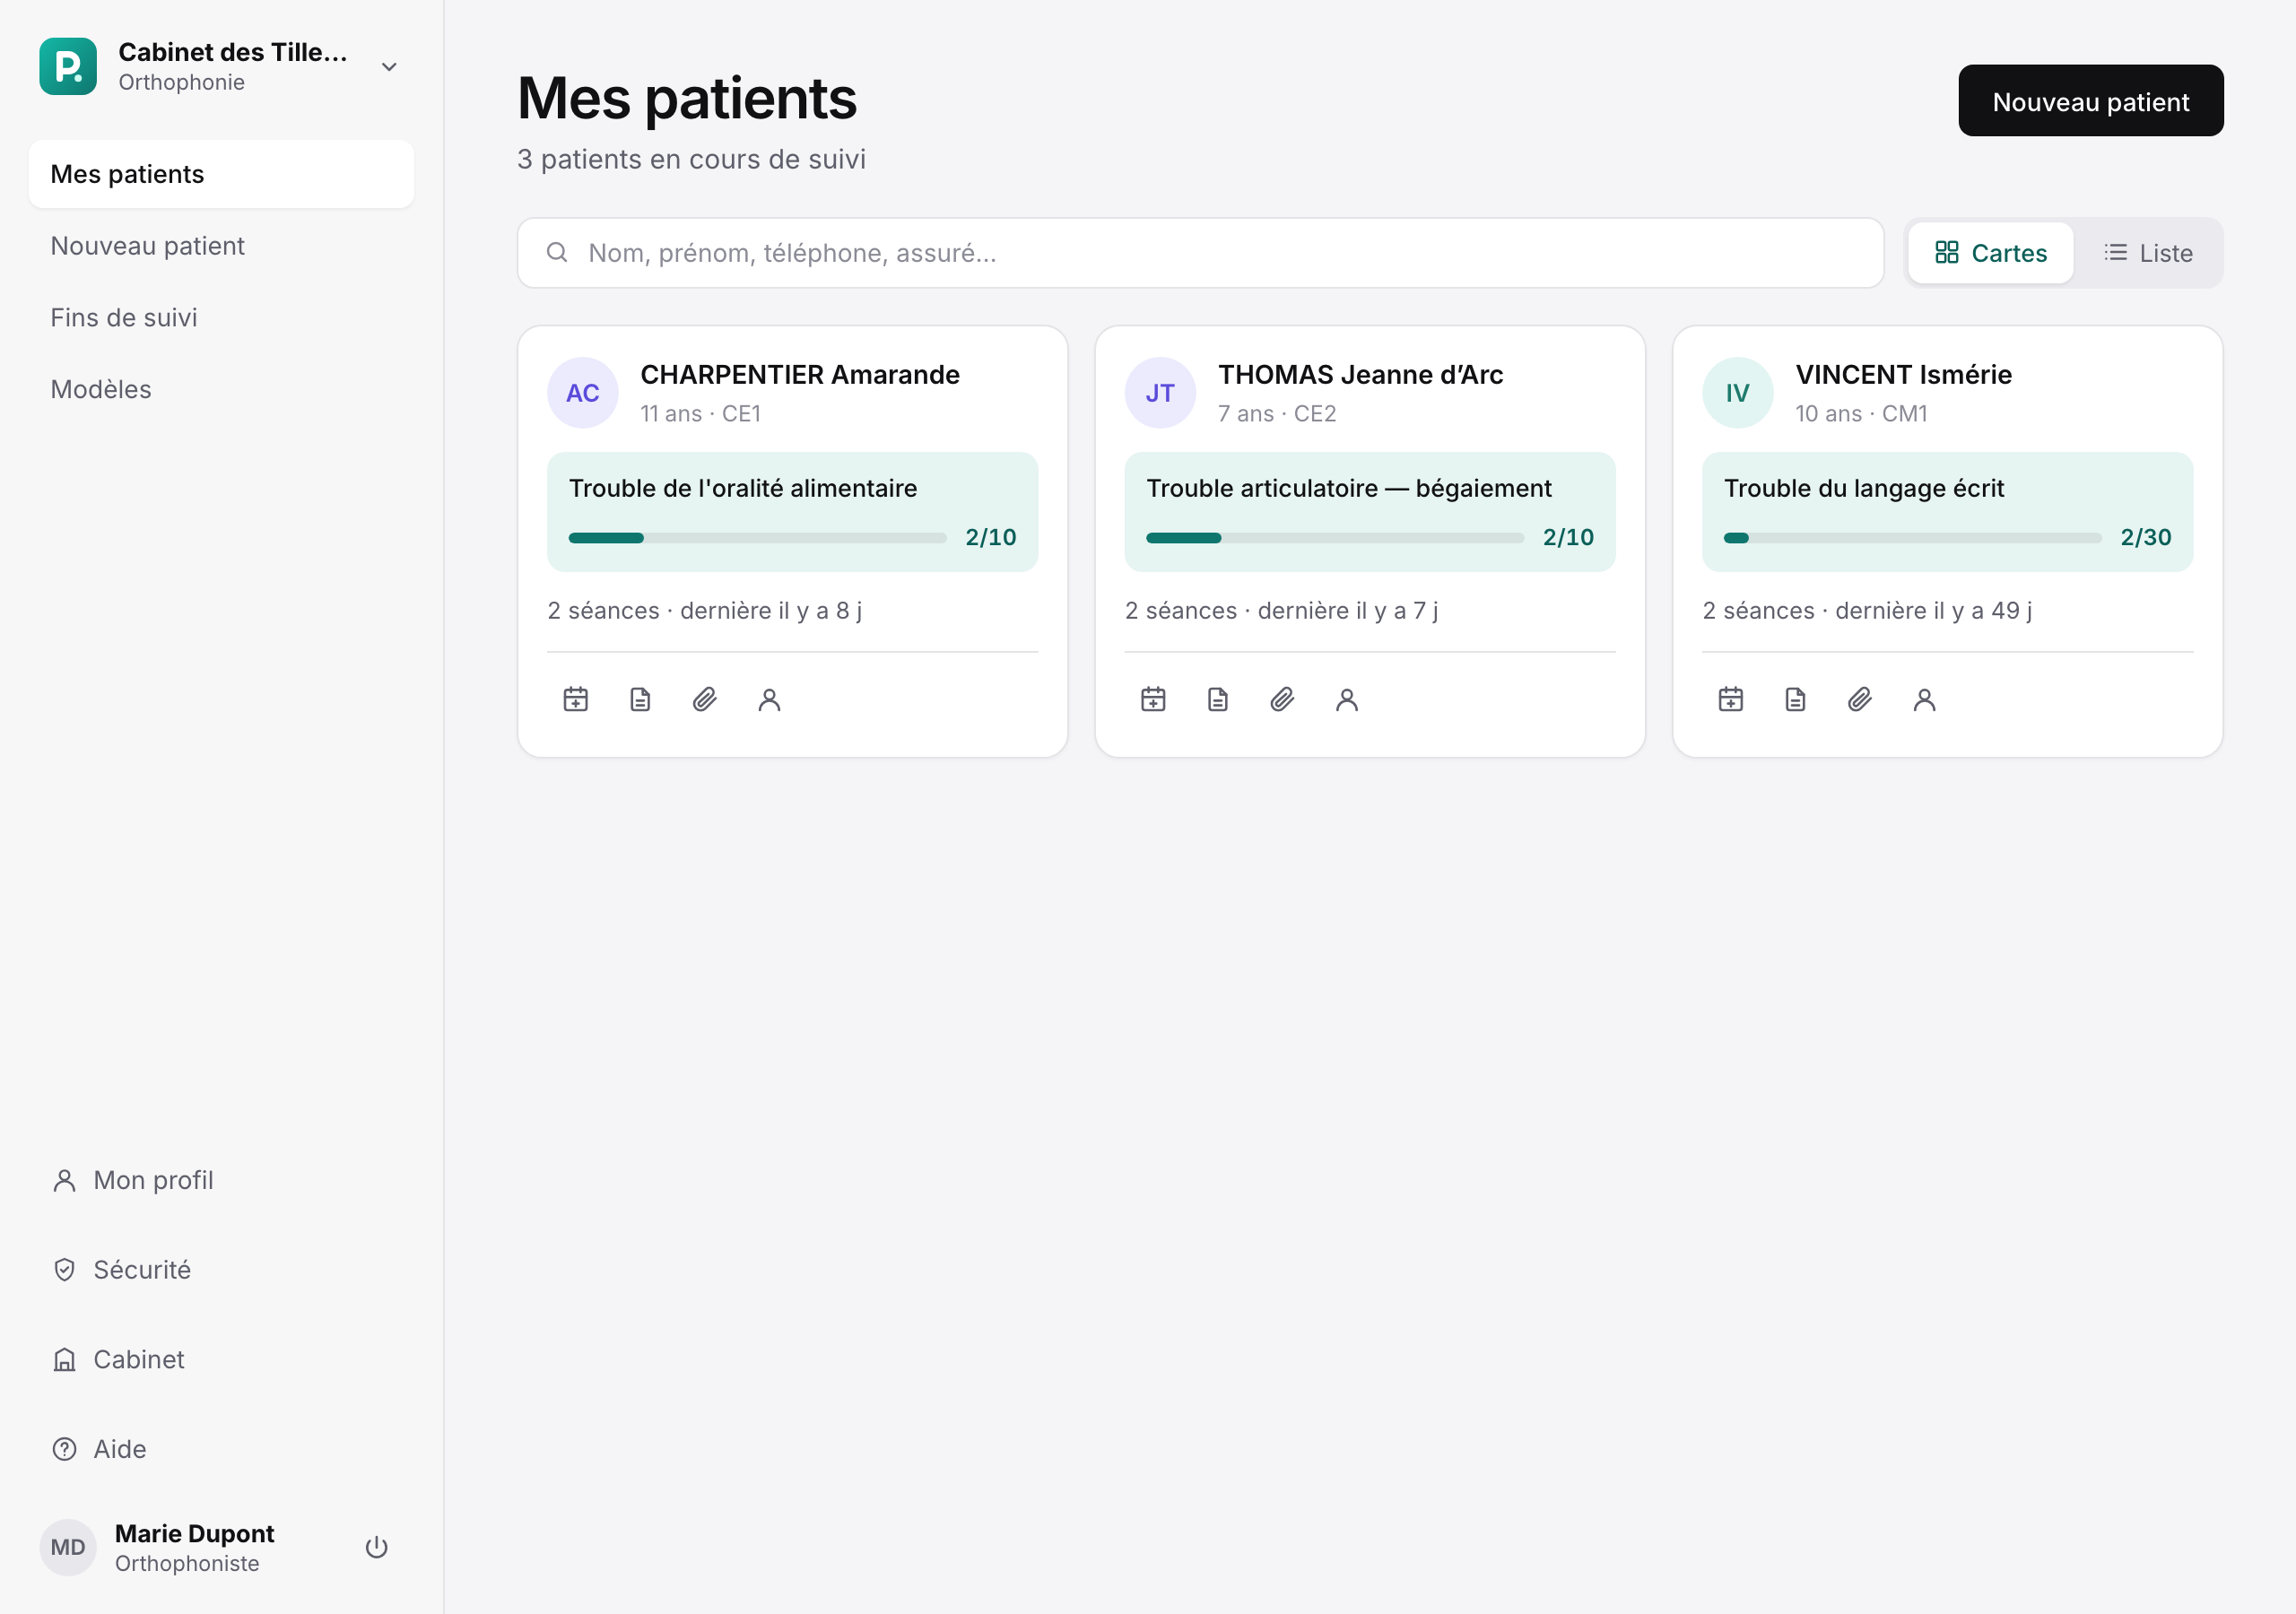Click the search magnifier icon

click(x=557, y=252)
